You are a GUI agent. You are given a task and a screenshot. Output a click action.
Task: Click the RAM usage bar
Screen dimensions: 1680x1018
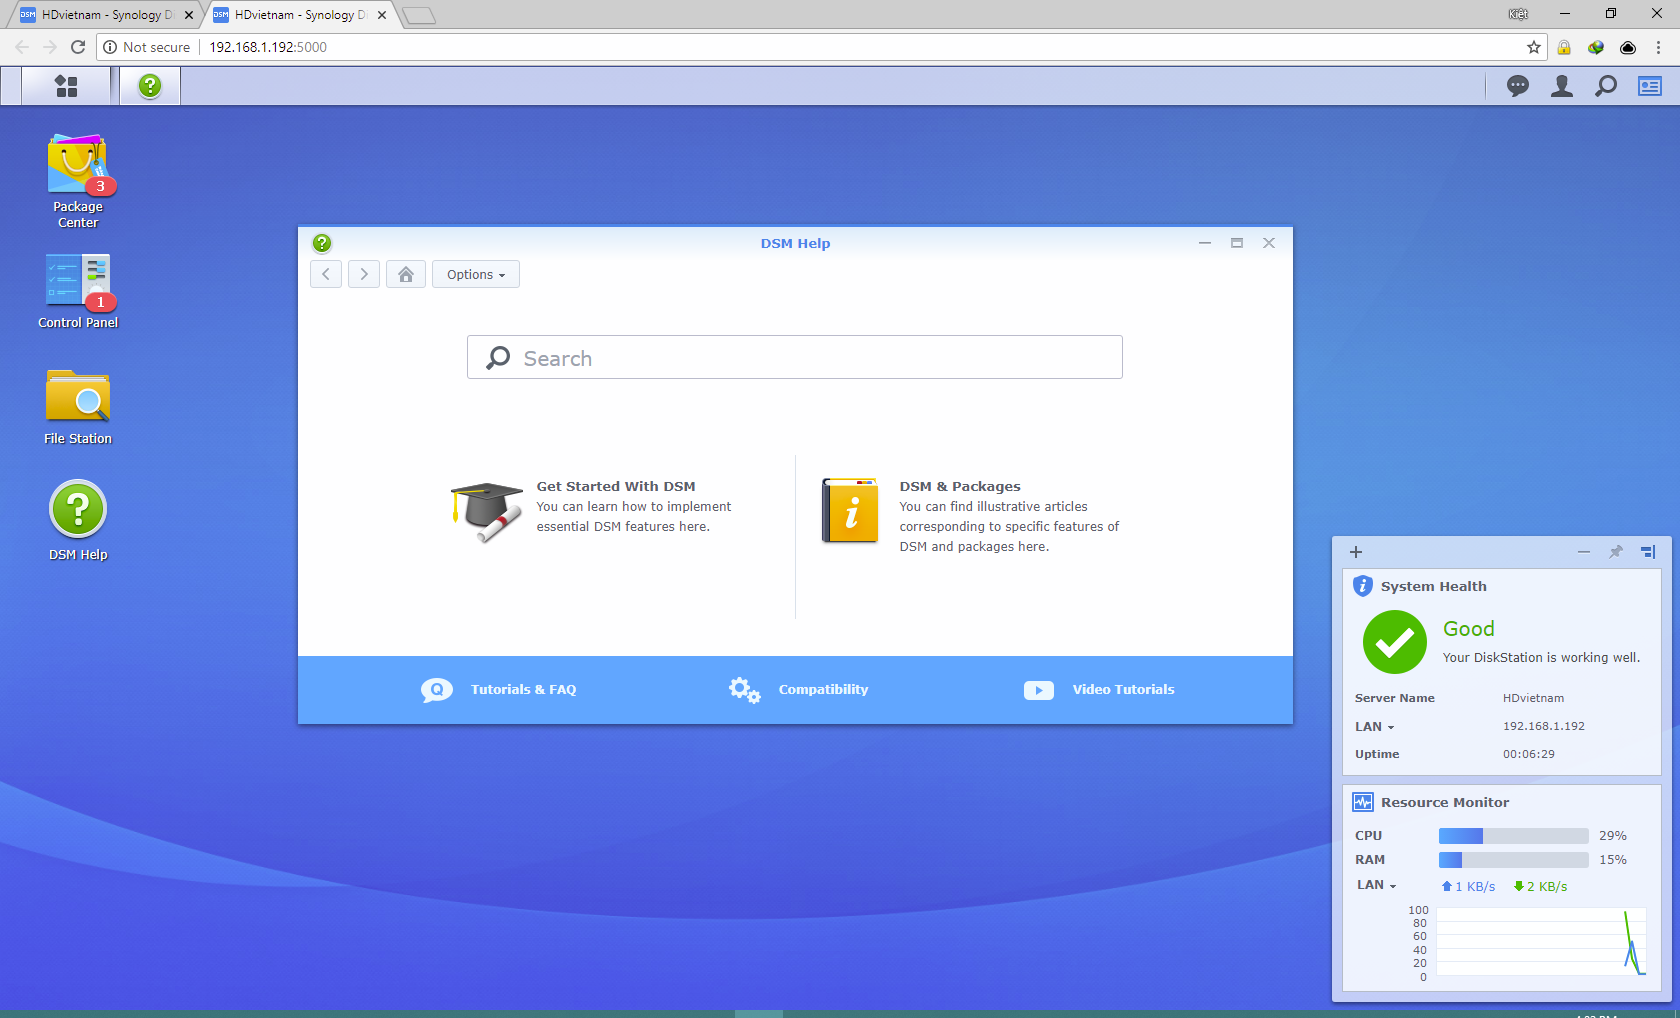tap(1513, 860)
